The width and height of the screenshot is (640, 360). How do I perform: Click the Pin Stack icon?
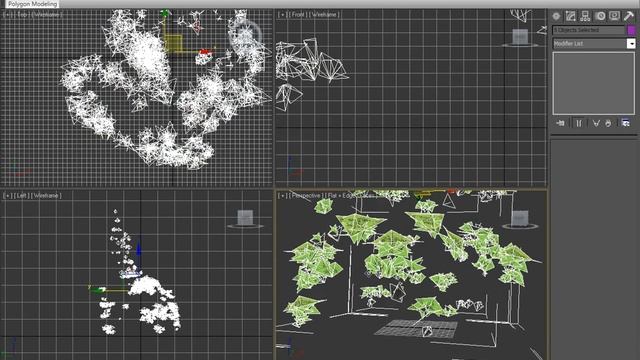click(x=561, y=123)
